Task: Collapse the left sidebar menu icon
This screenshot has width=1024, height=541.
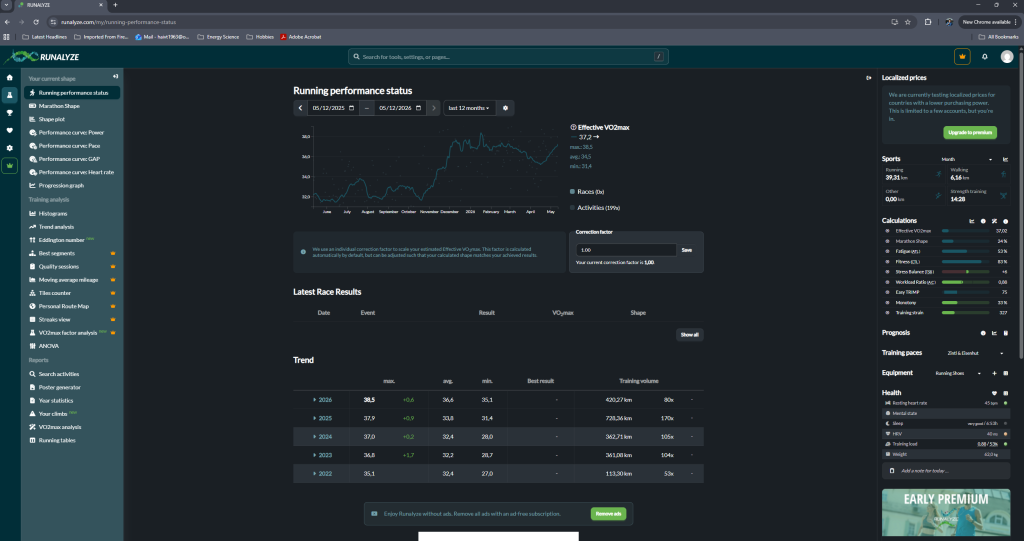Action: (116, 77)
